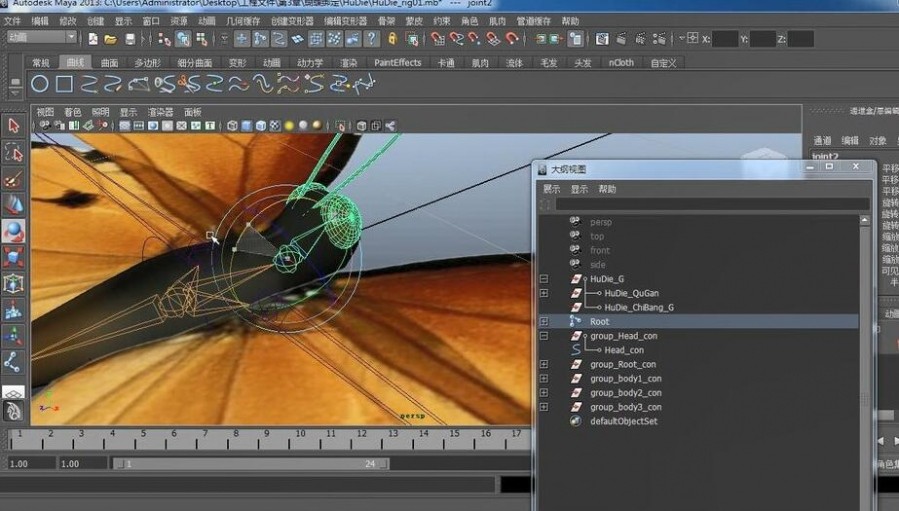
Task: Choose the cut curve scissors shelf icon
Action: coord(189,85)
